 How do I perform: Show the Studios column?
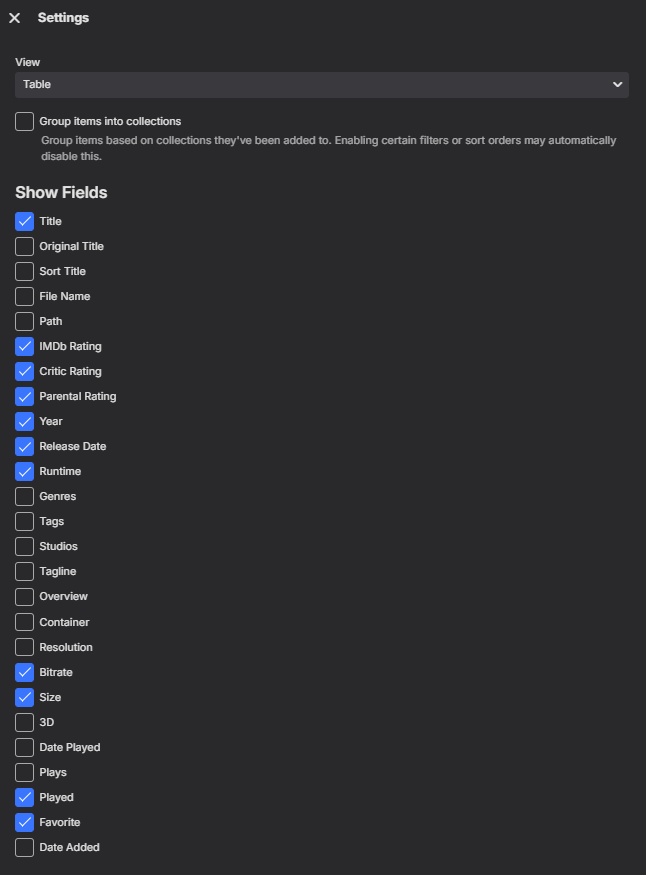click(24, 546)
